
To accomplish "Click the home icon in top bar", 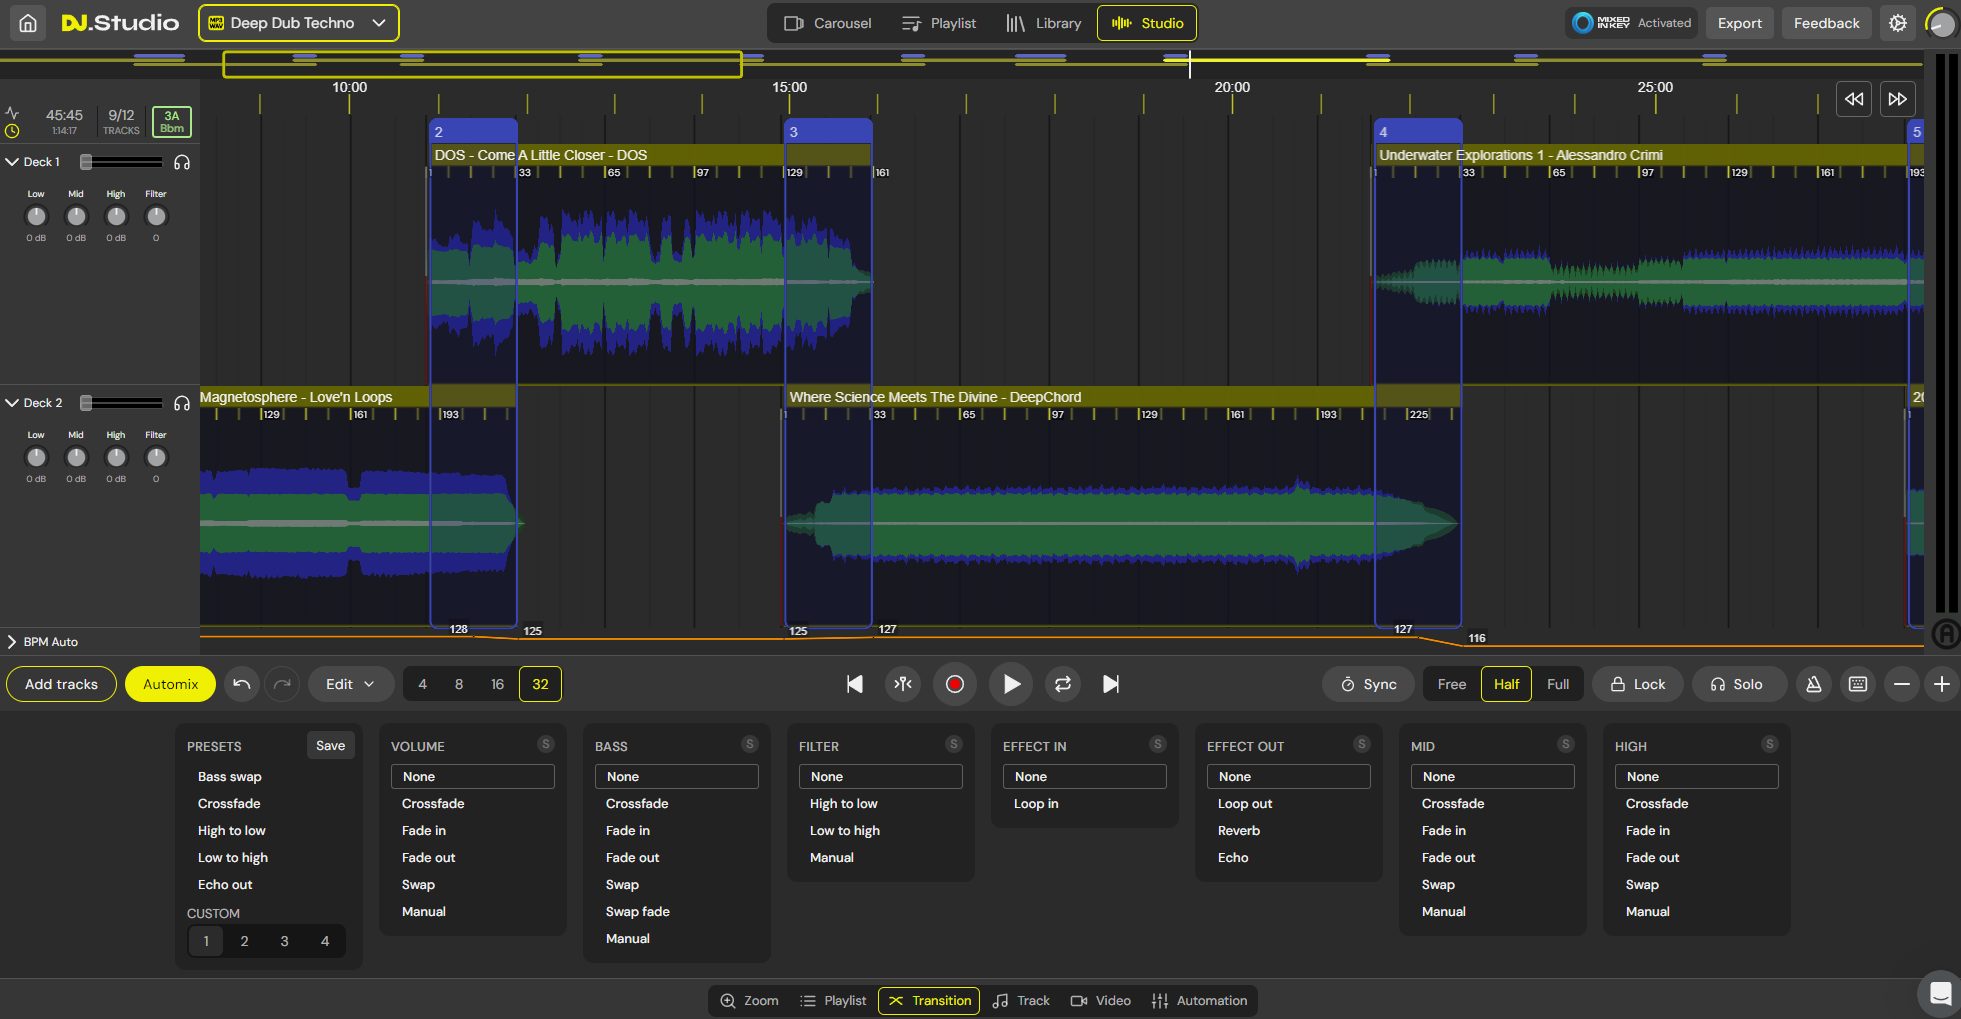I will (x=28, y=23).
